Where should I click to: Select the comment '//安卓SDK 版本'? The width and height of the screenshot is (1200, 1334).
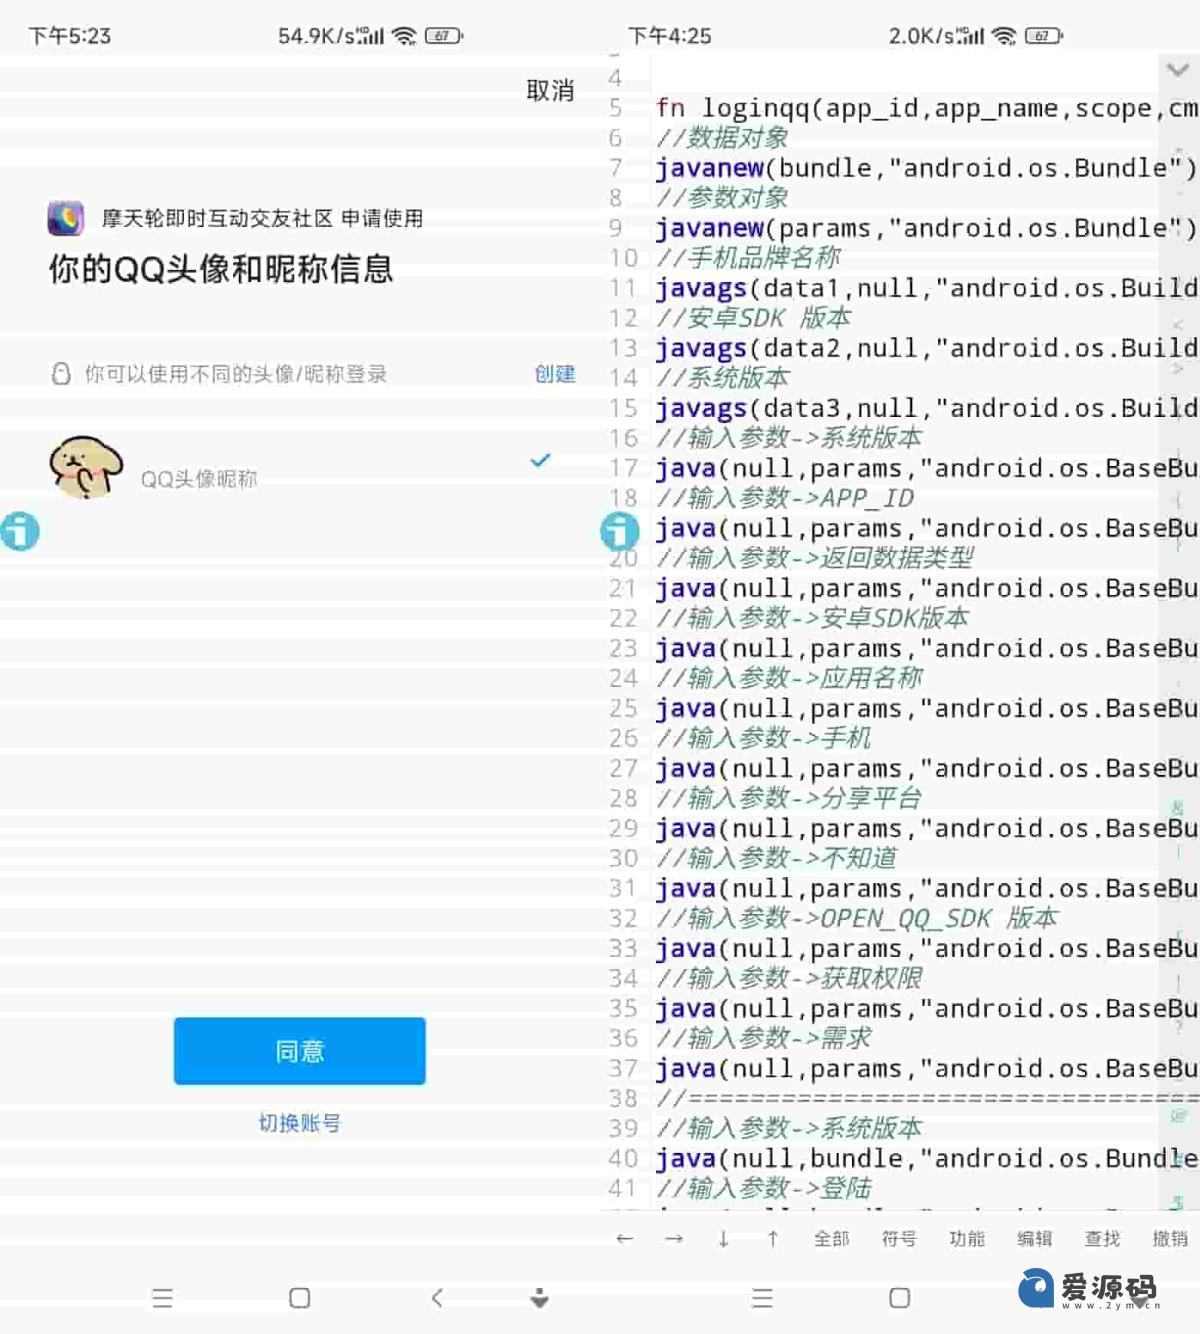pos(754,318)
